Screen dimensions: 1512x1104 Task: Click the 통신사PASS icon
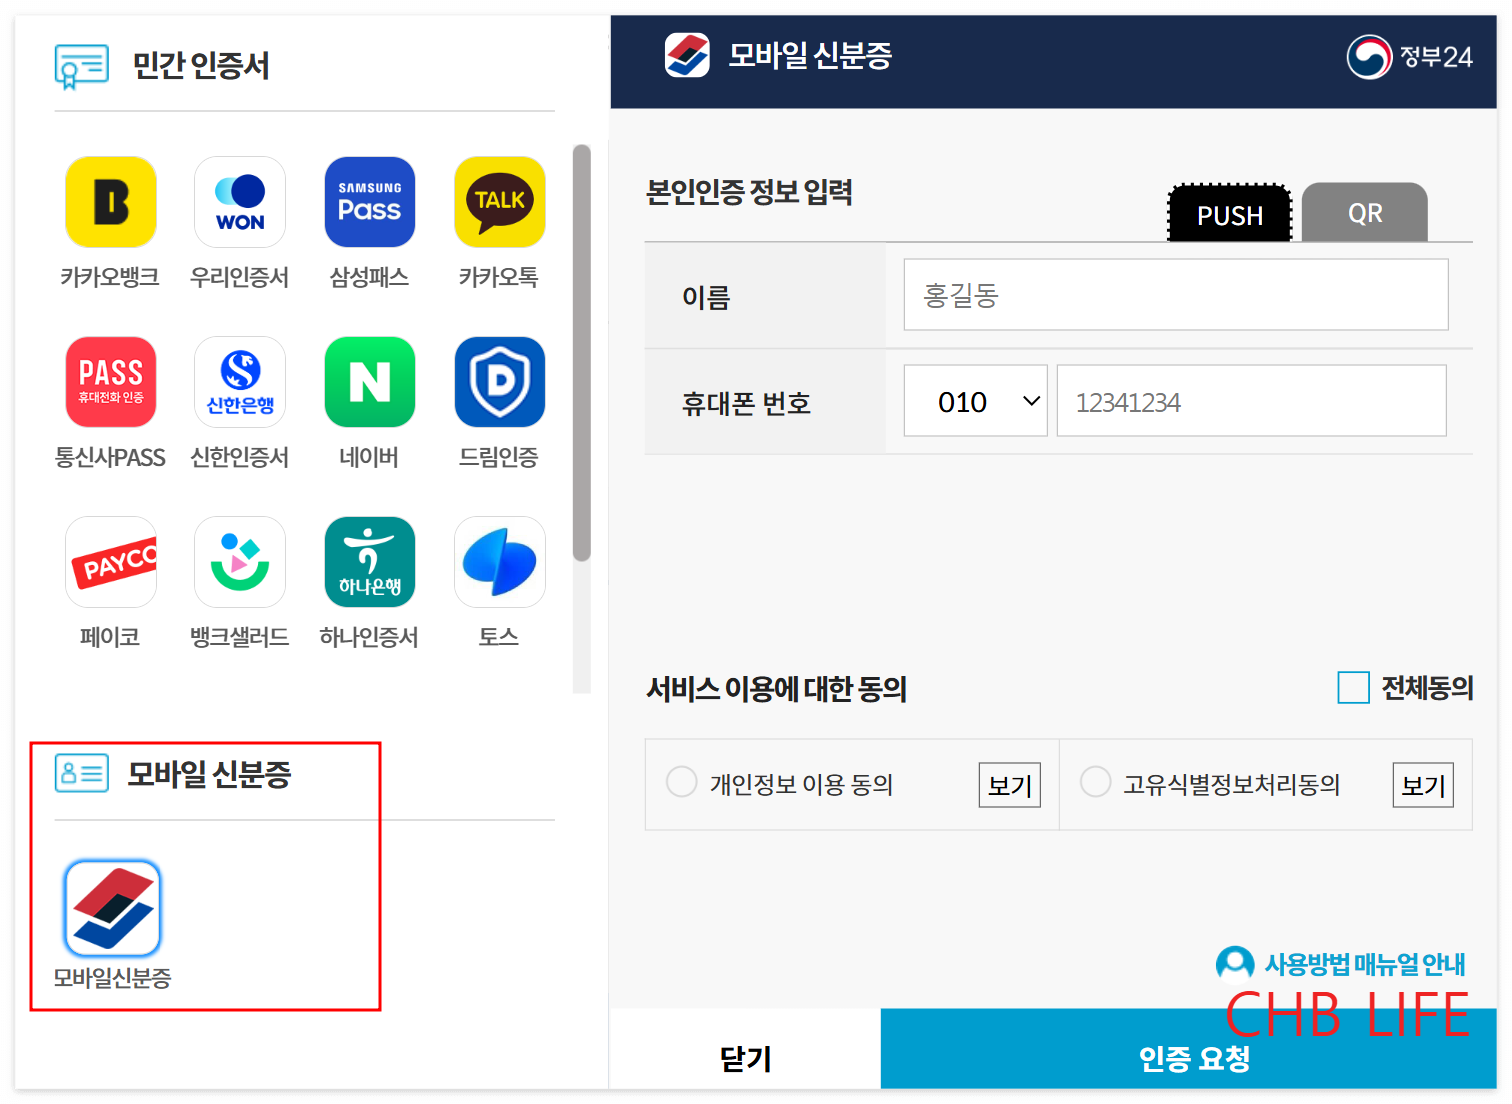click(x=110, y=381)
